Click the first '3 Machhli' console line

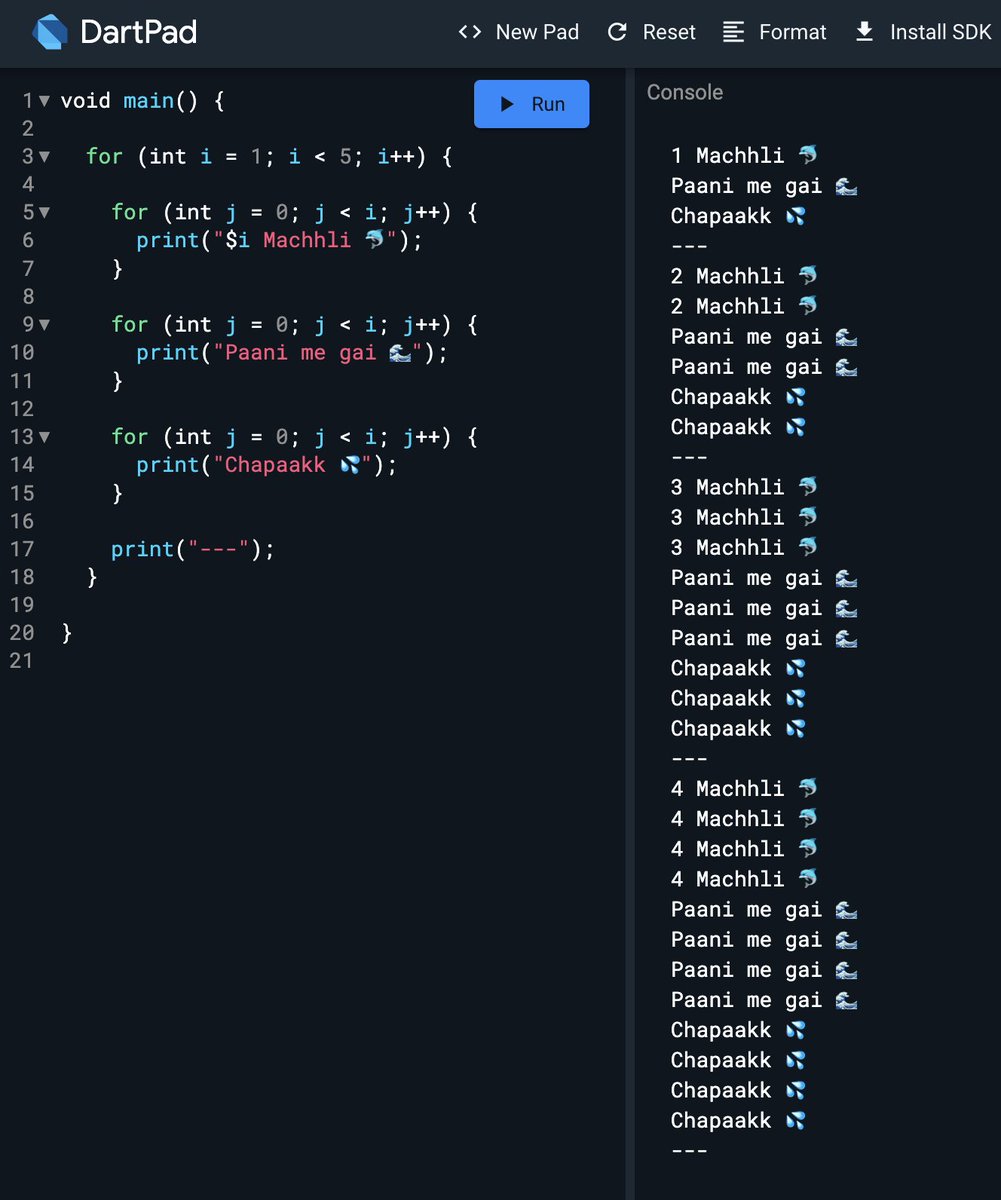pos(744,487)
